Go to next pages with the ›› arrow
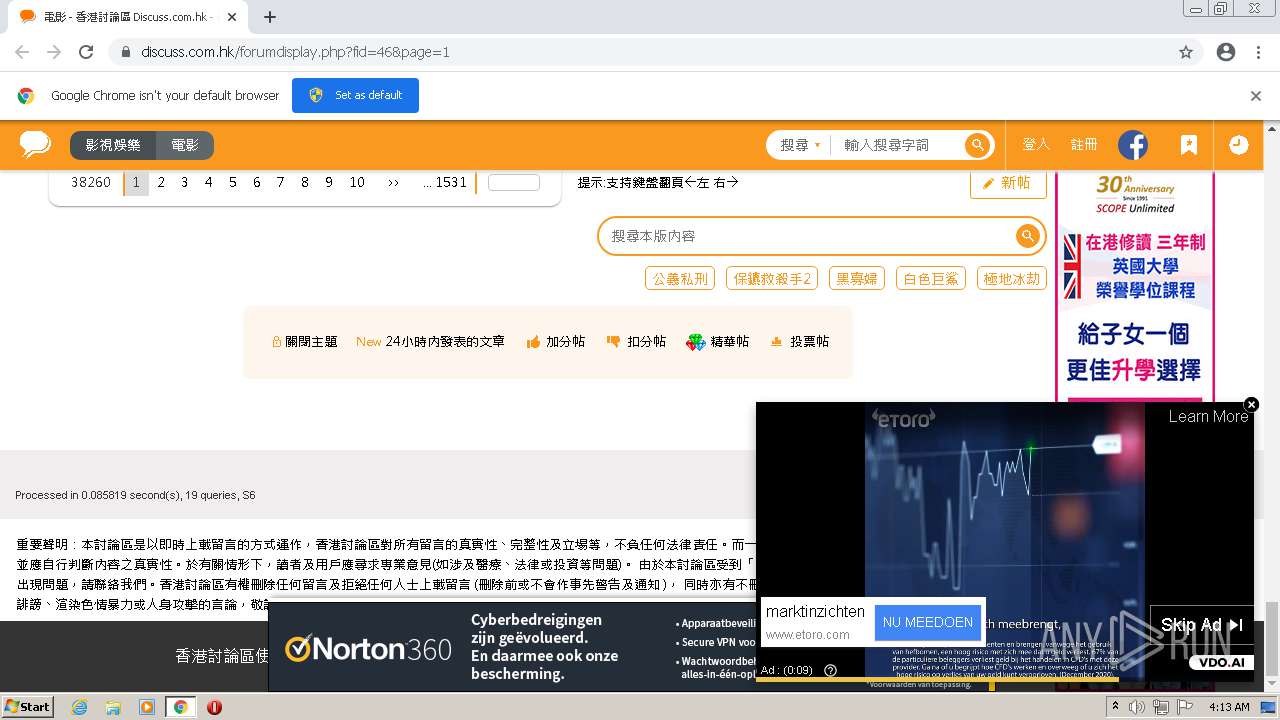Viewport: 1280px width, 720px height. 393,183
